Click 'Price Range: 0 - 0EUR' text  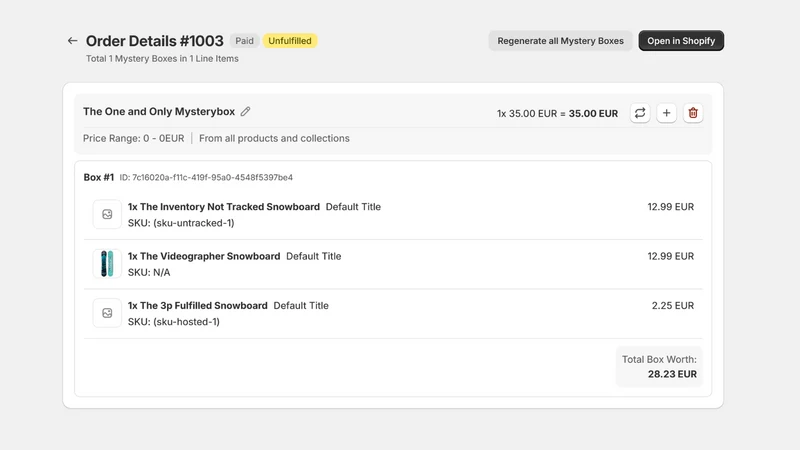coord(134,138)
